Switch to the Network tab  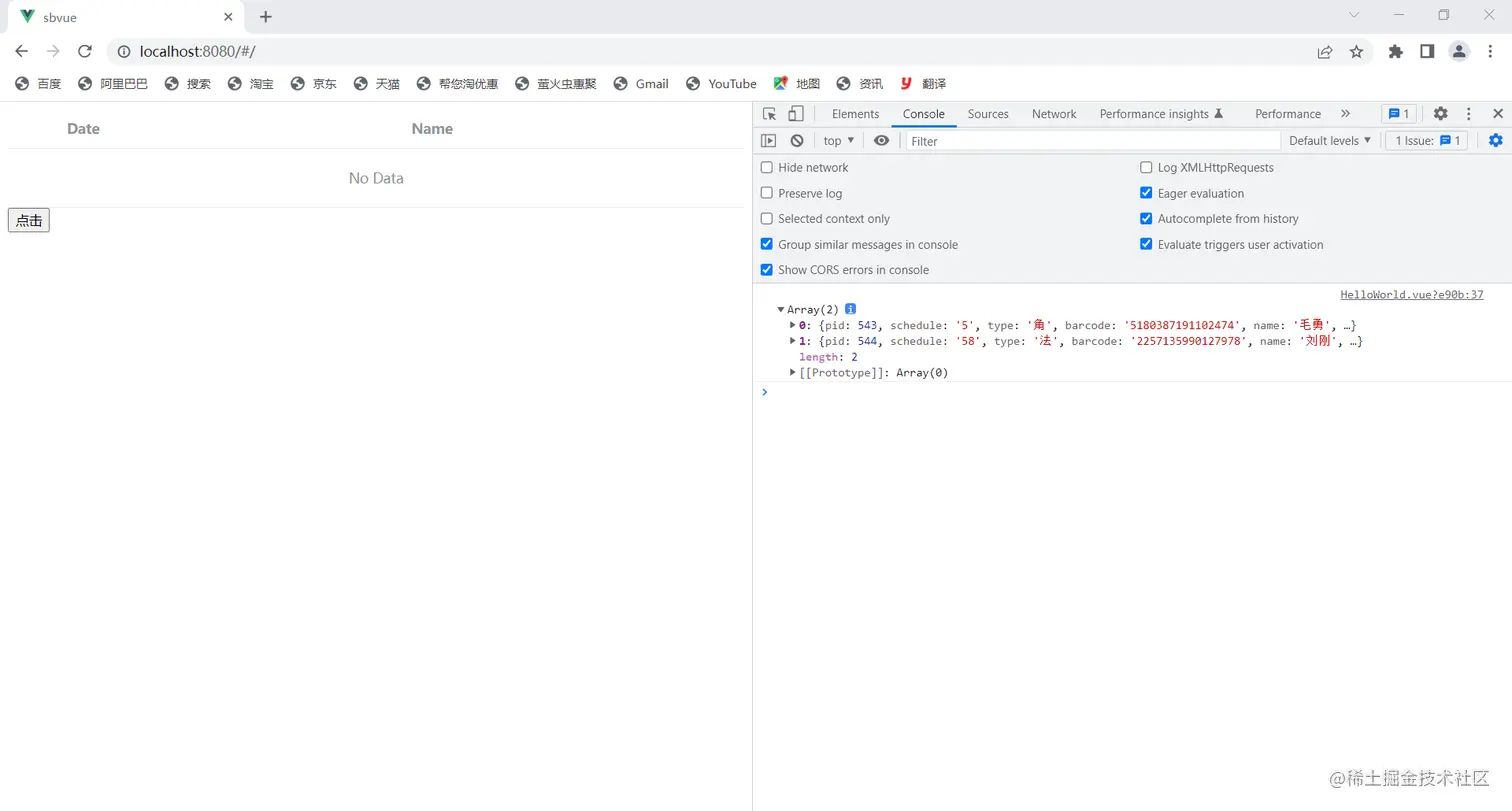click(x=1054, y=114)
